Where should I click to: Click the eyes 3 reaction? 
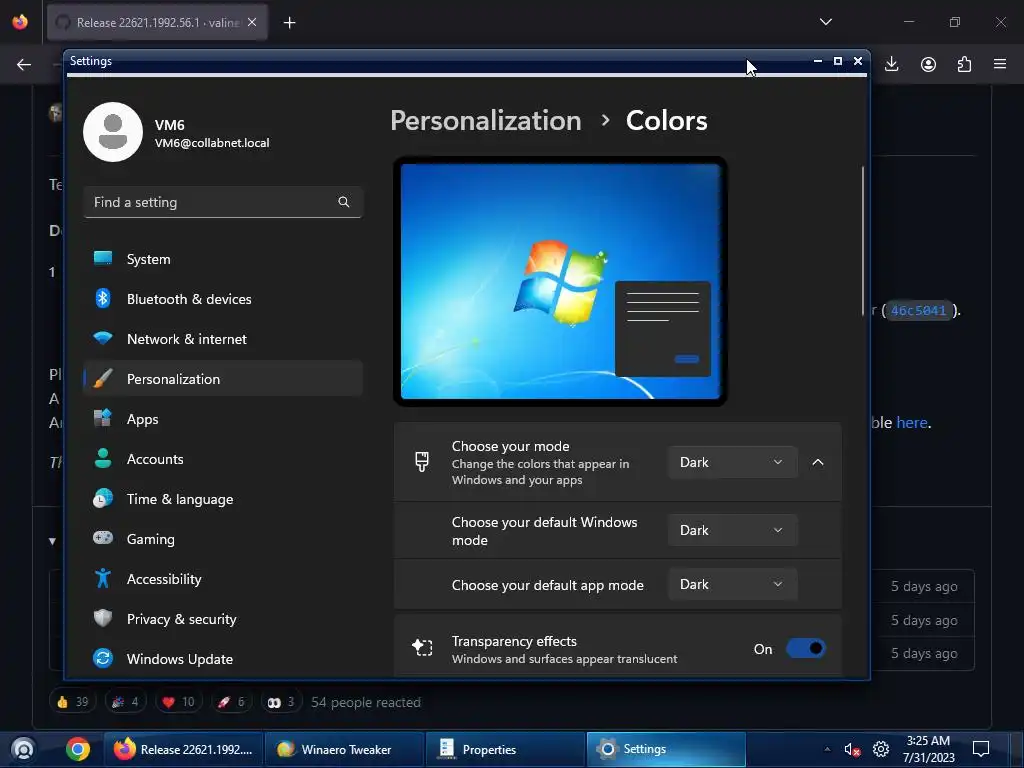click(281, 702)
